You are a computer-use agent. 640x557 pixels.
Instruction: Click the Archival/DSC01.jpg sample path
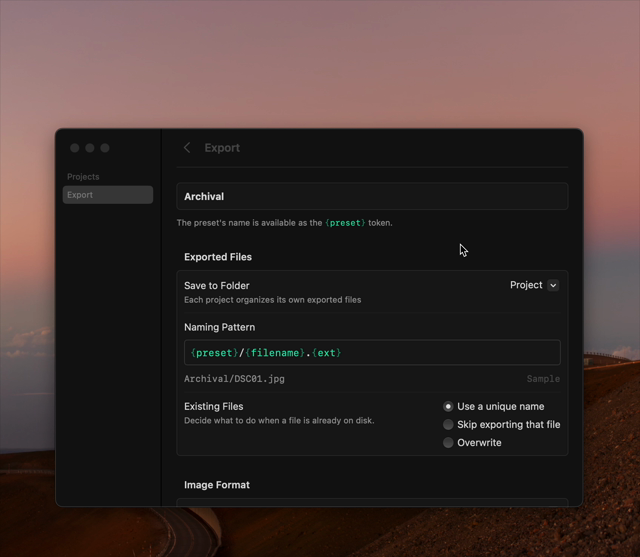pyautogui.click(x=234, y=379)
